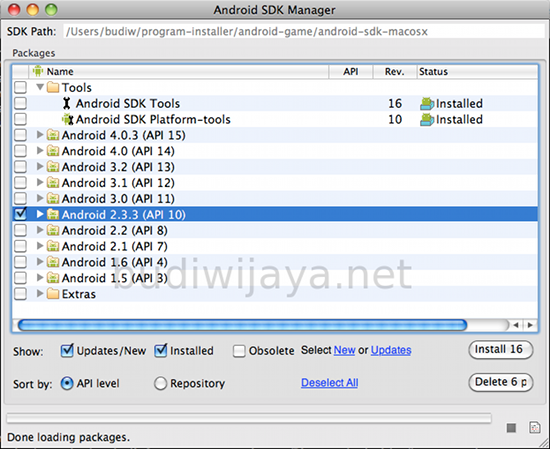Click the stop square icon in status bar
This screenshot has width=550, height=449.
[511, 428]
